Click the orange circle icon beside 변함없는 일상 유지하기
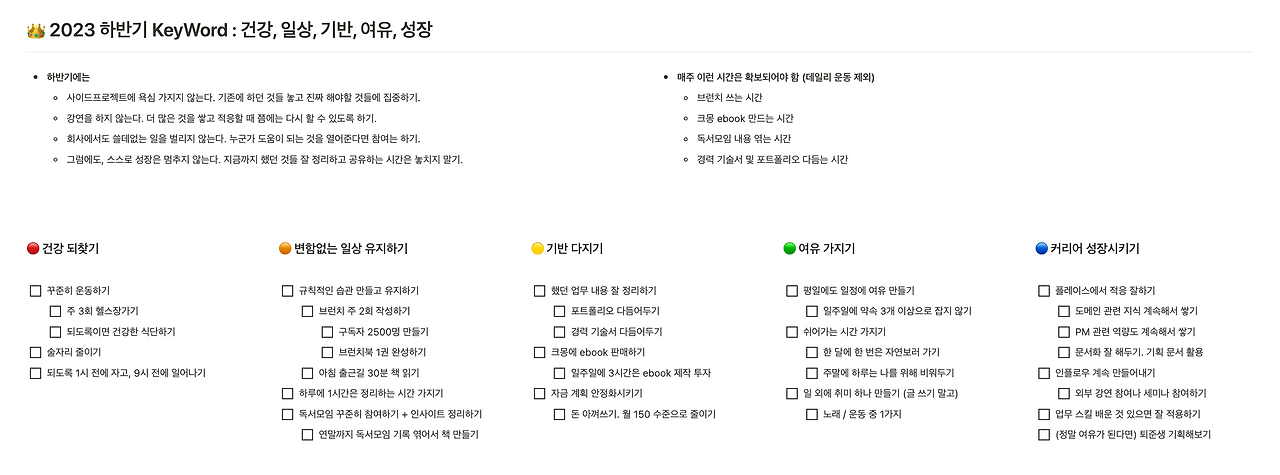The width and height of the screenshot is (1280, 475). pos(285,249)
